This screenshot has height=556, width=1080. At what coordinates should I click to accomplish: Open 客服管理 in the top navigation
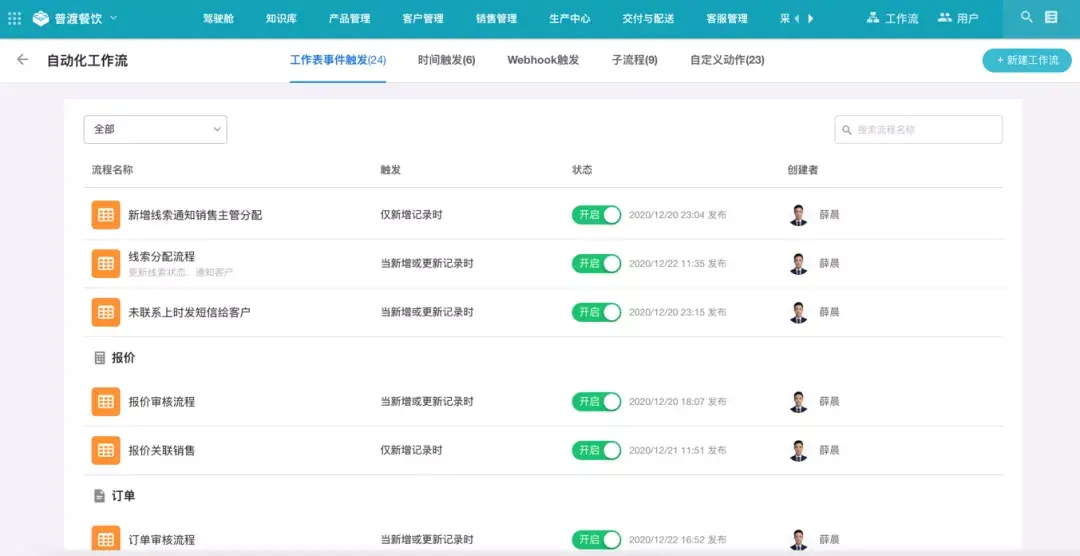pyautogui.click(x=727, y=19)
